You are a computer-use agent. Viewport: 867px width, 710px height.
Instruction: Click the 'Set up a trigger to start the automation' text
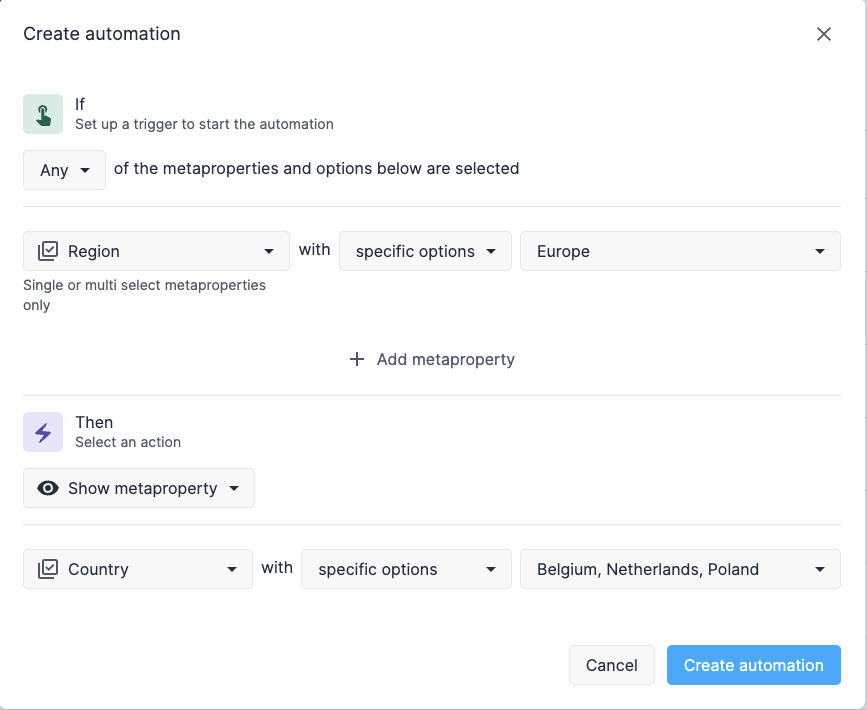(205, 124)
